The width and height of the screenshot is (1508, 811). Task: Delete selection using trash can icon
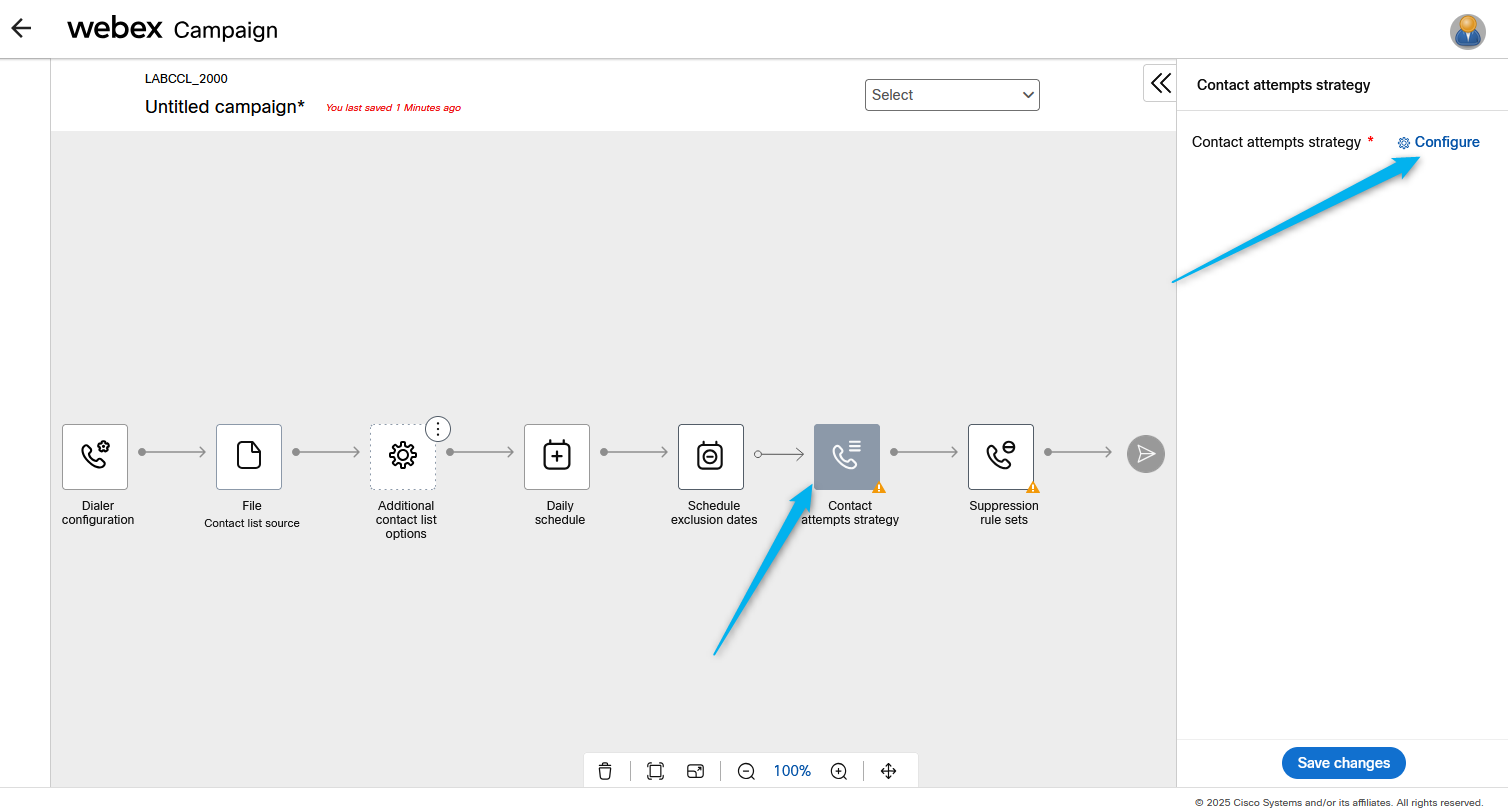tap(605, 771)
